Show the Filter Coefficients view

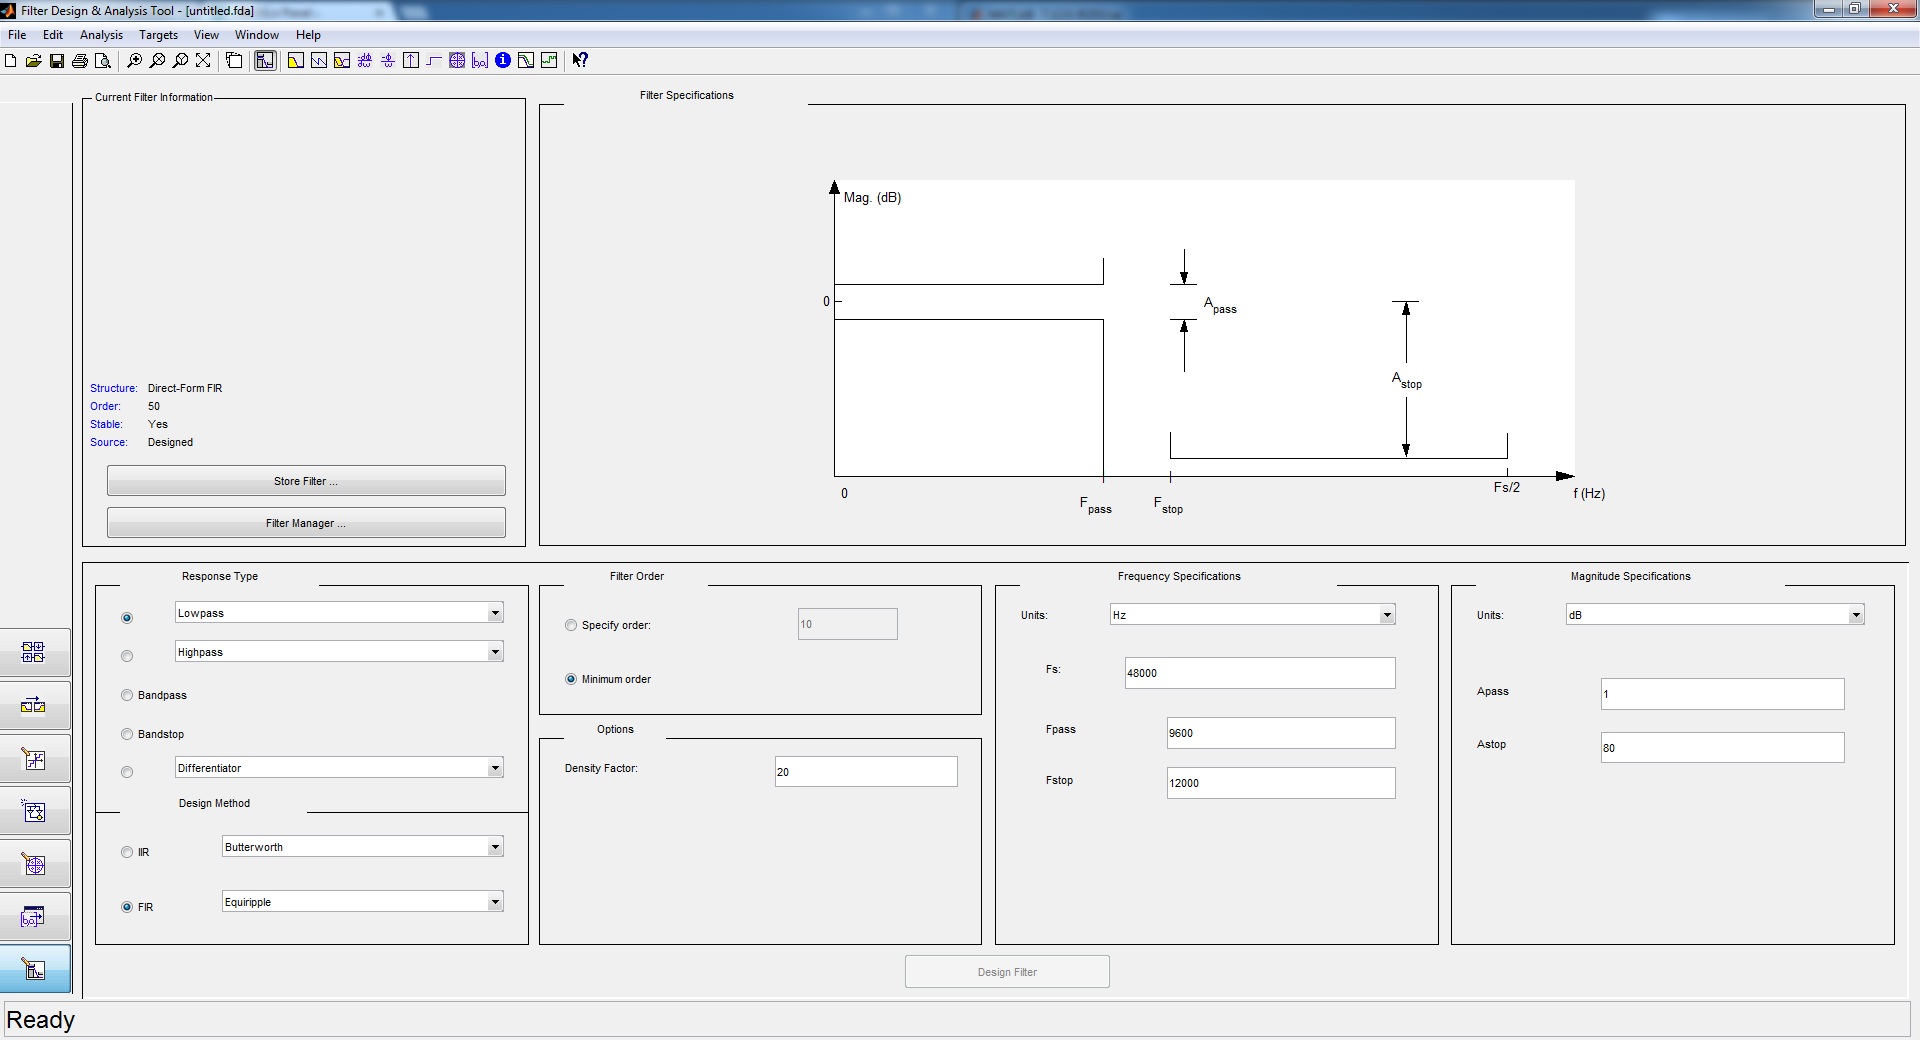tap(480, 61)
